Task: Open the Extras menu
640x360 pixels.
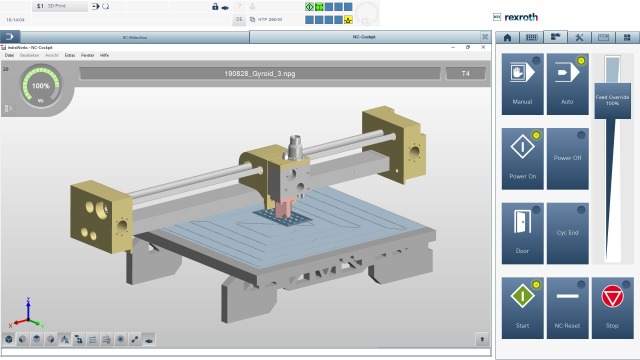Action: [x=70, y=55]
